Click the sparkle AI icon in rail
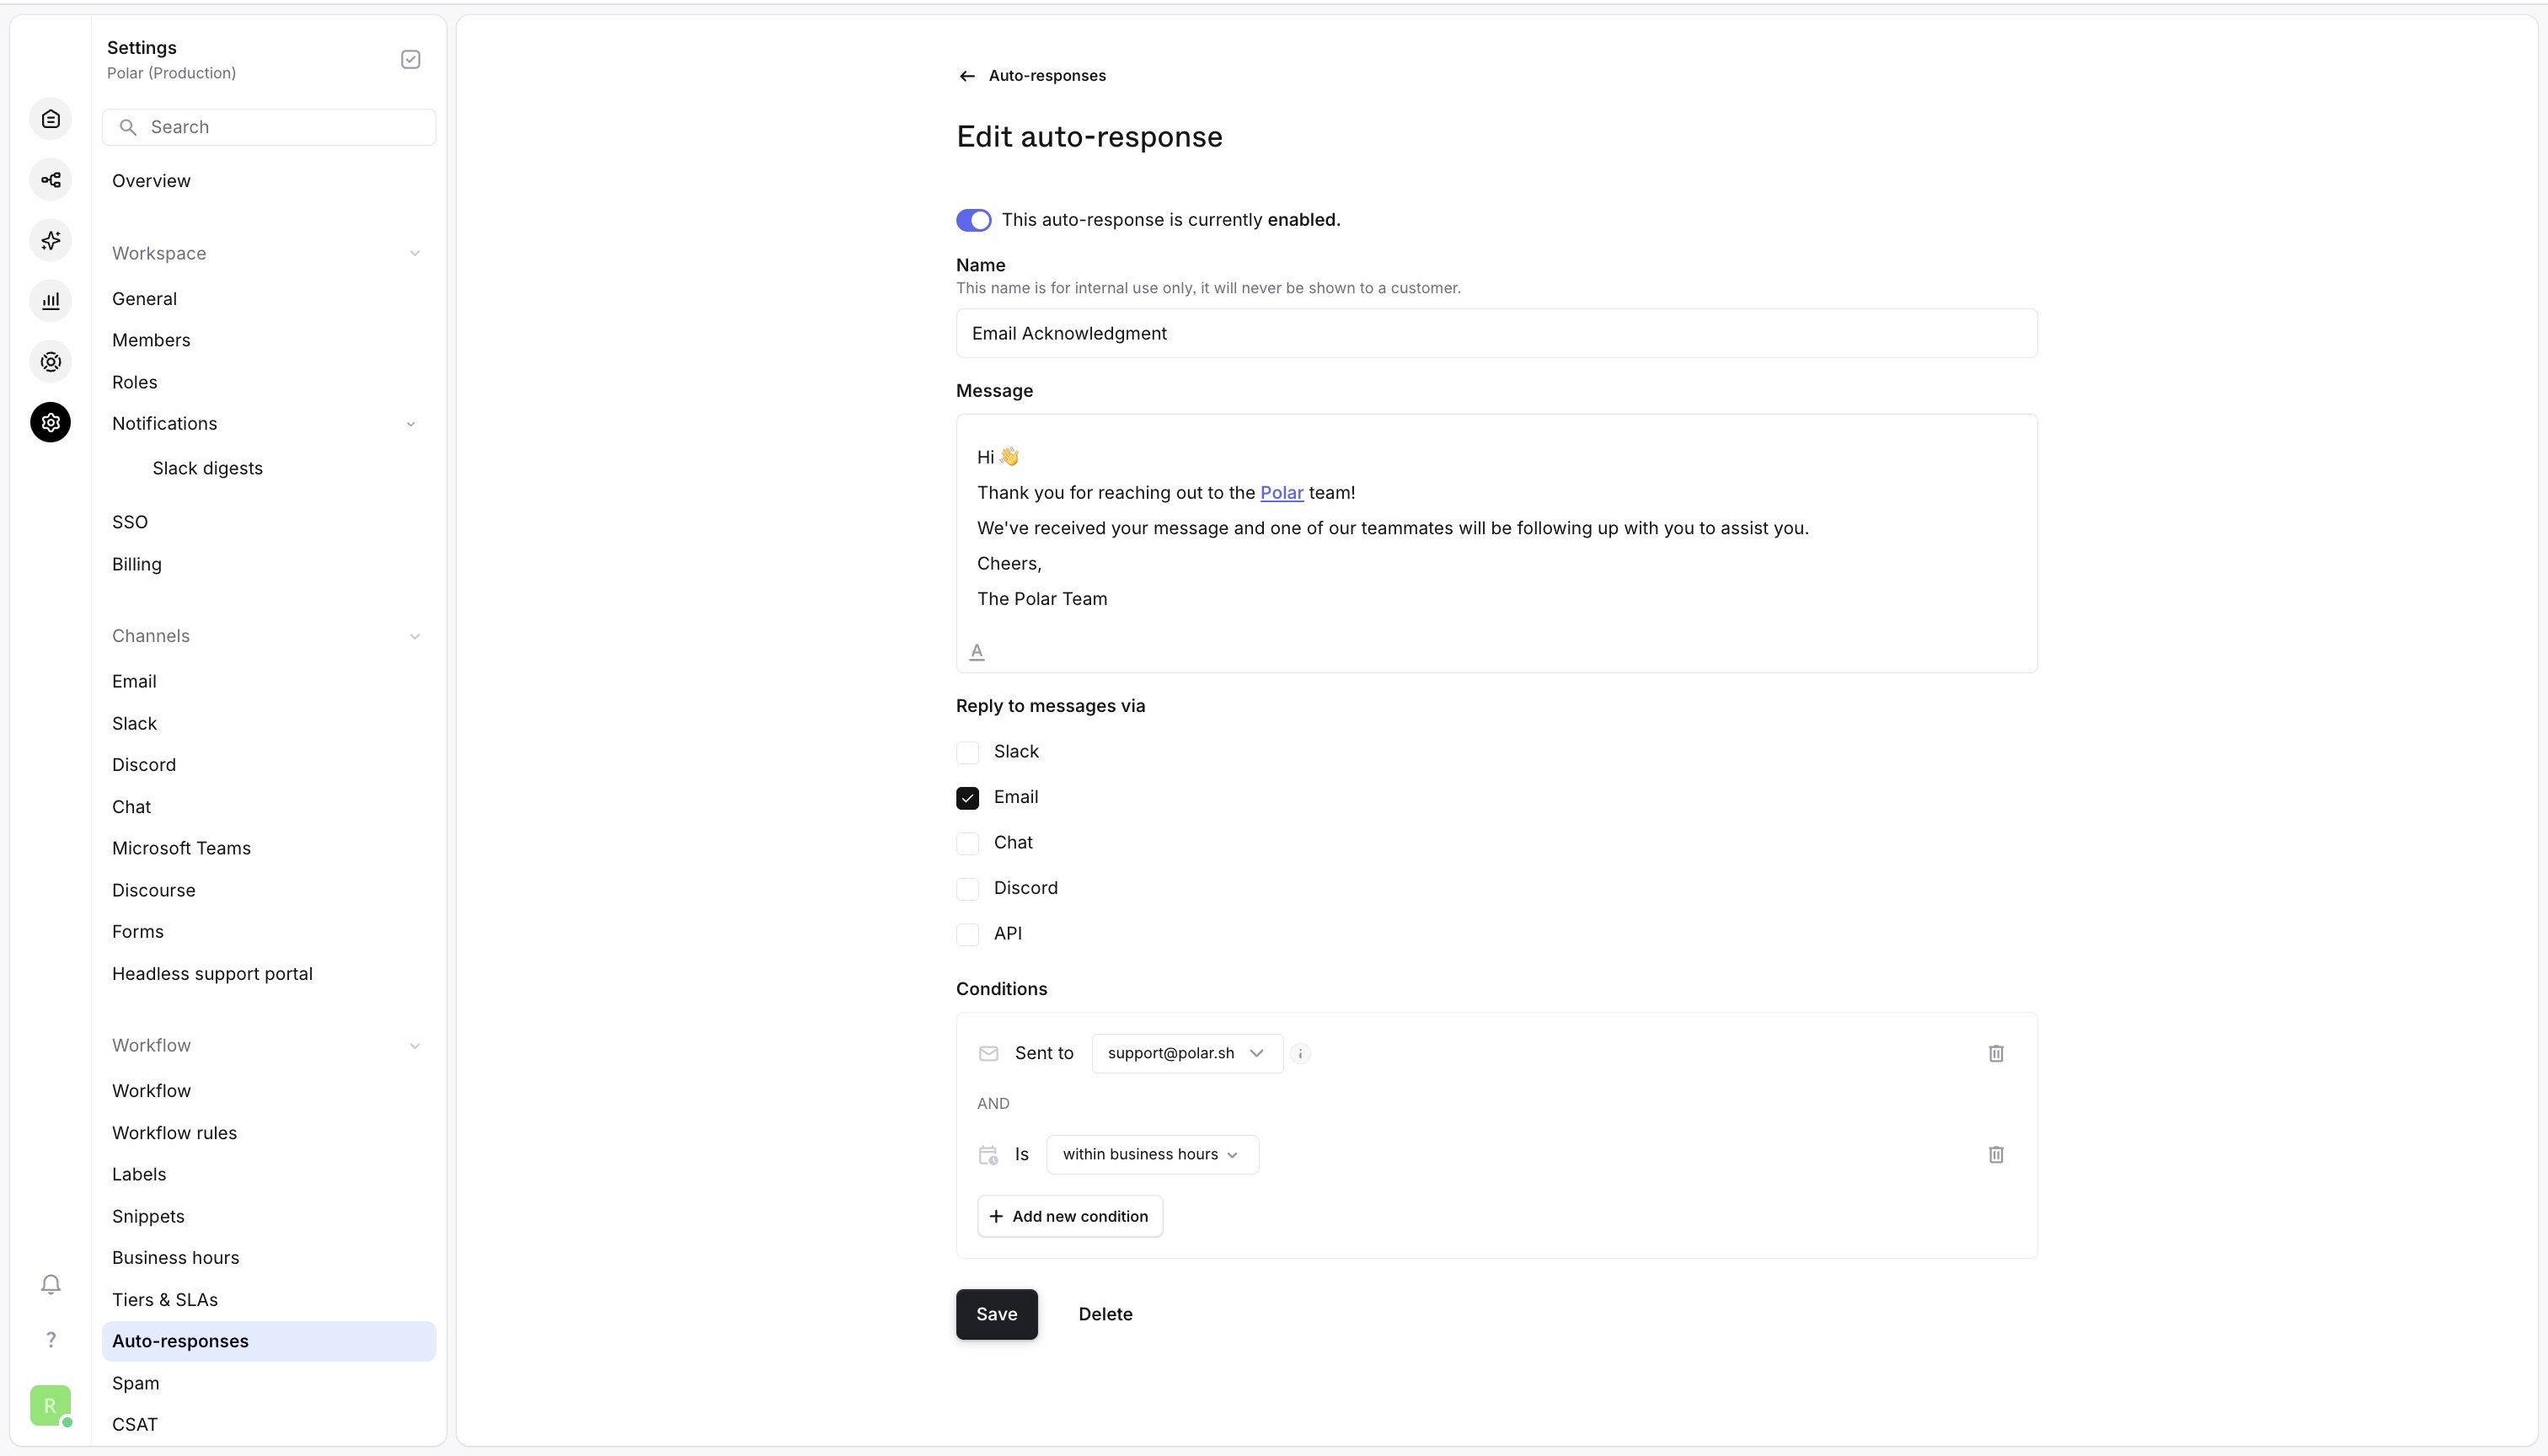2548x1456 pixels. (x=51, y=240)
